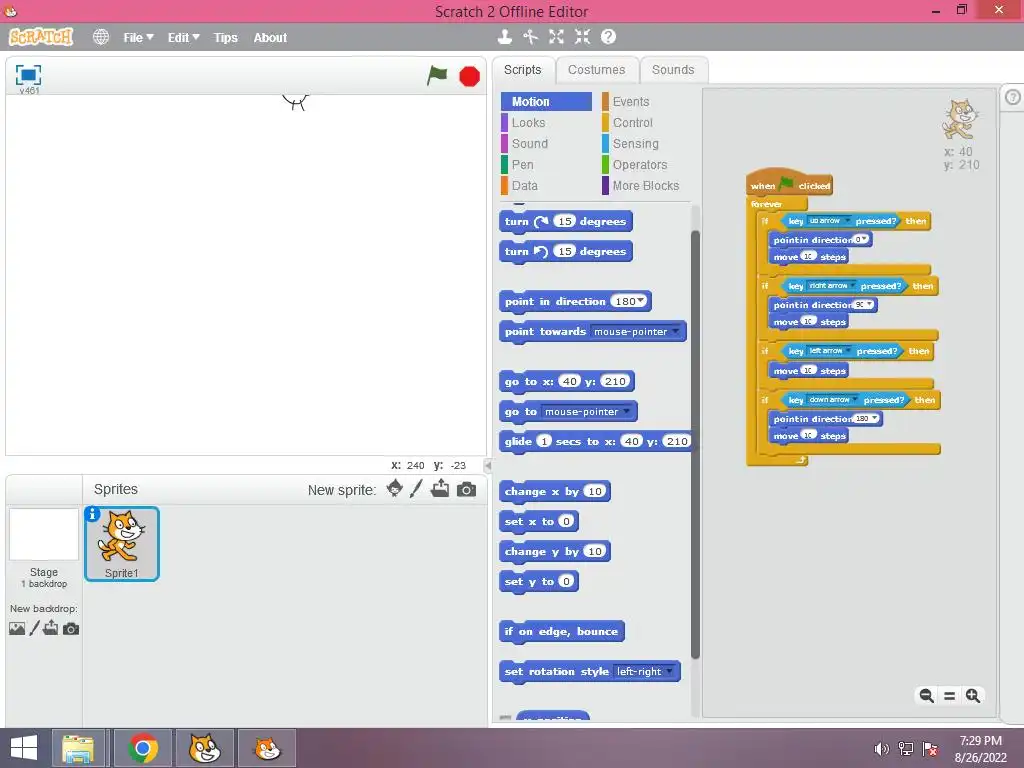Upload backdrop from file
This screenshot has height=768, width=1024.
(51, 628)
